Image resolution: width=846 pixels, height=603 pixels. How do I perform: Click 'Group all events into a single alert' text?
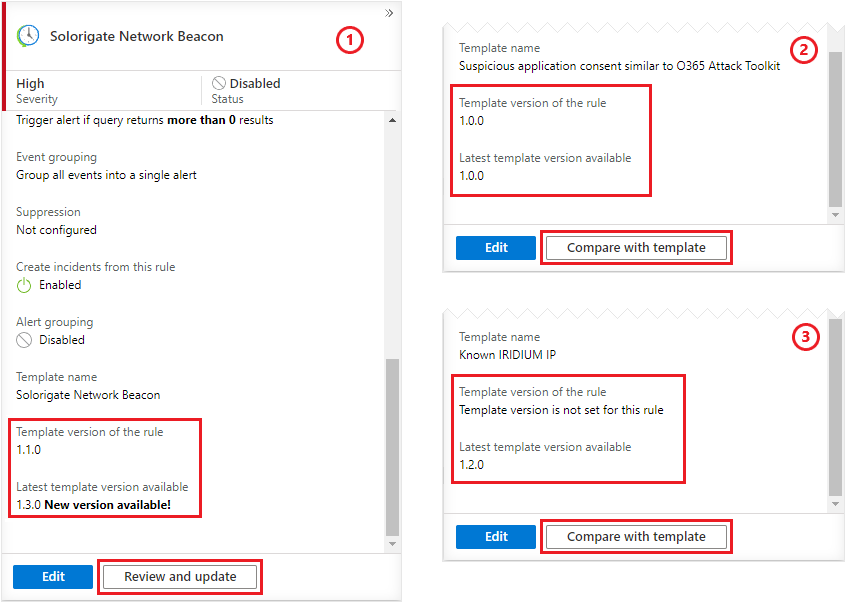(x=106, y=175)
